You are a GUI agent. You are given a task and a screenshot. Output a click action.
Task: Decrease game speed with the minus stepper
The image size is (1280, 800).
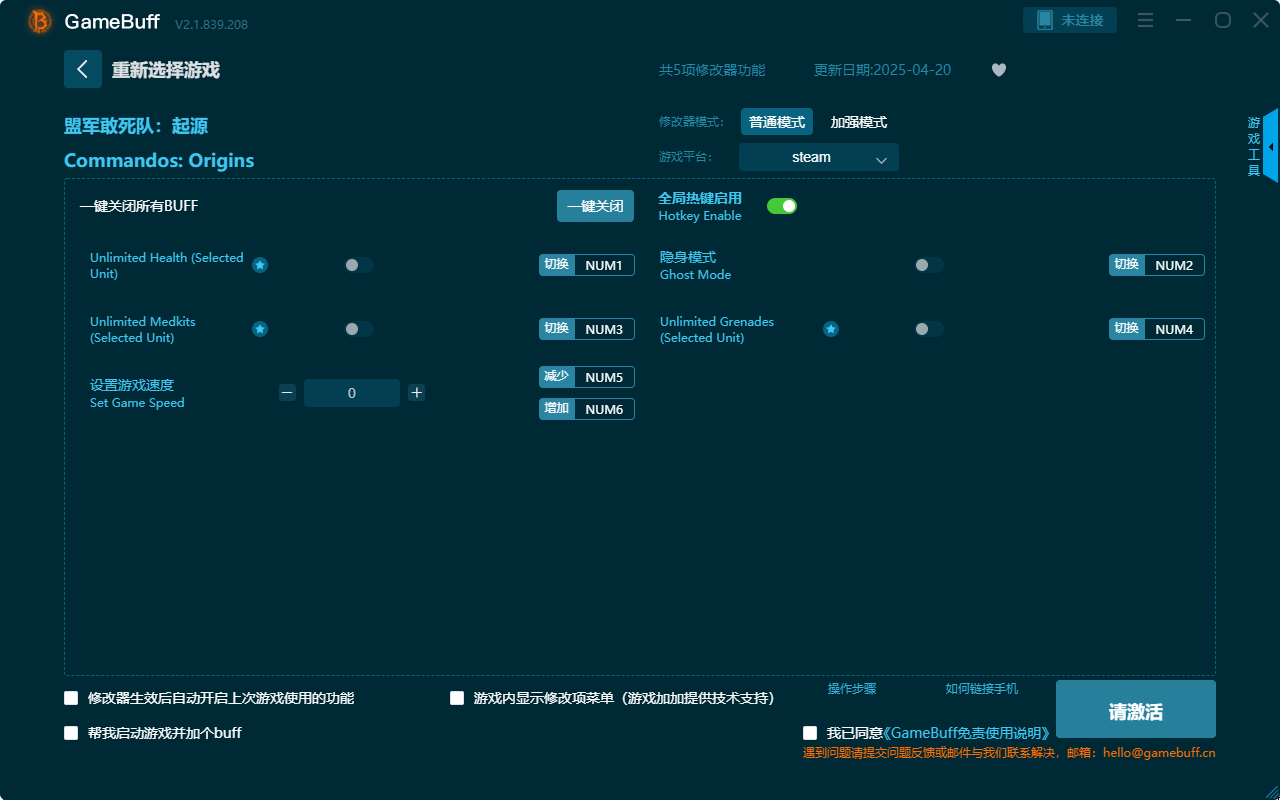(287, 393)
